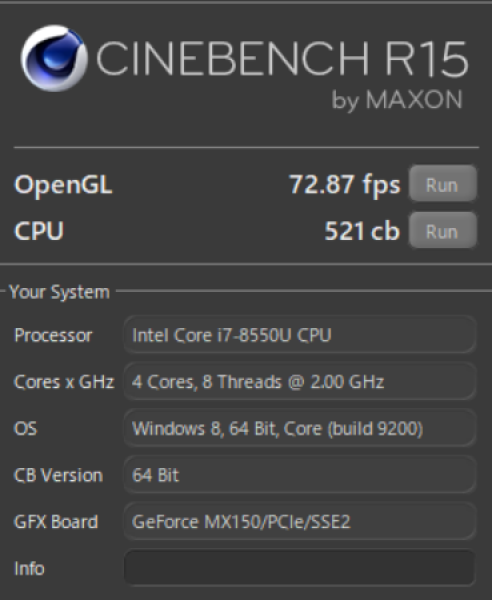Click the Your System group heading
The height and width of the screenshot is (600, 492).
[x=59, y=292]
